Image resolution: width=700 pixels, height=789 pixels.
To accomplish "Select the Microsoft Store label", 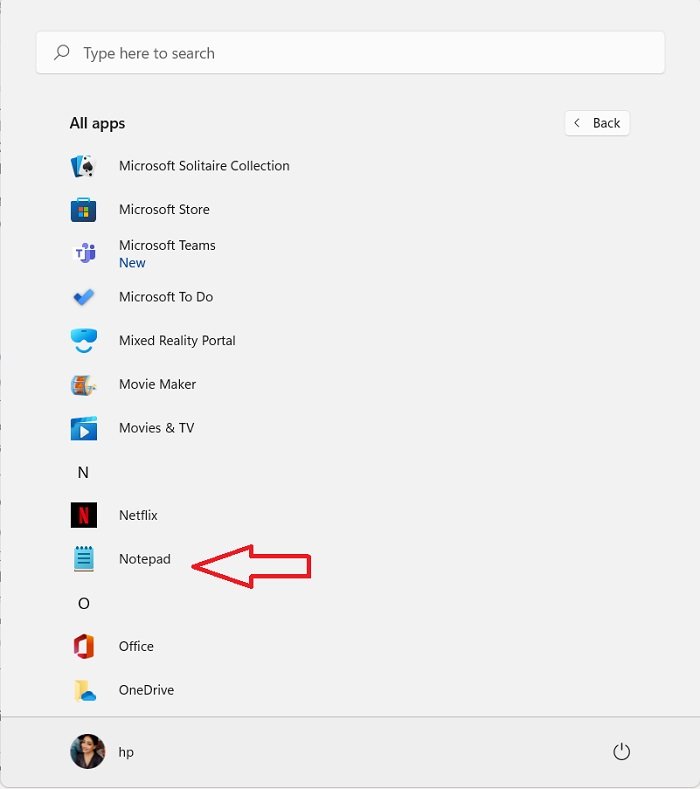I will click(164, 209).
